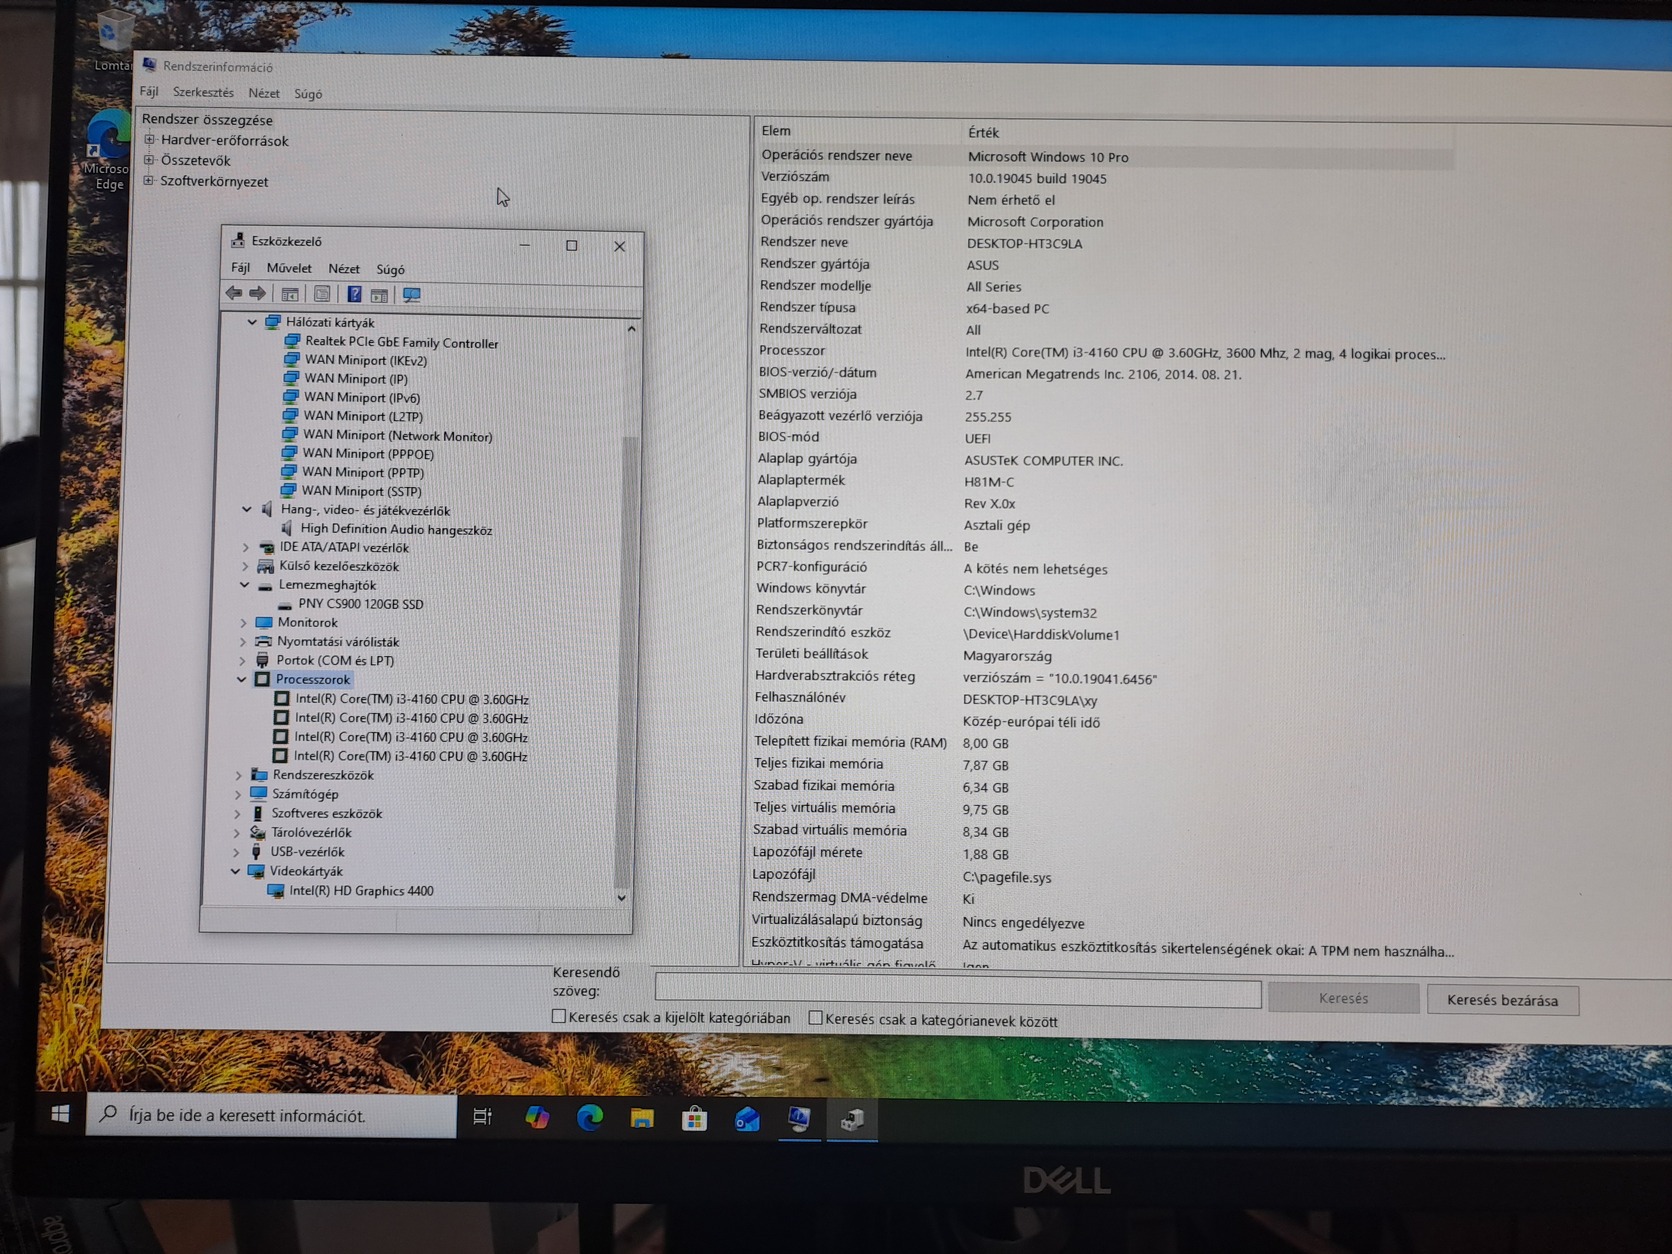Screen dimensions: 1672x1254
Task: Click the scan for hardware changes monitor icon
Action: (x=411, y=295)
